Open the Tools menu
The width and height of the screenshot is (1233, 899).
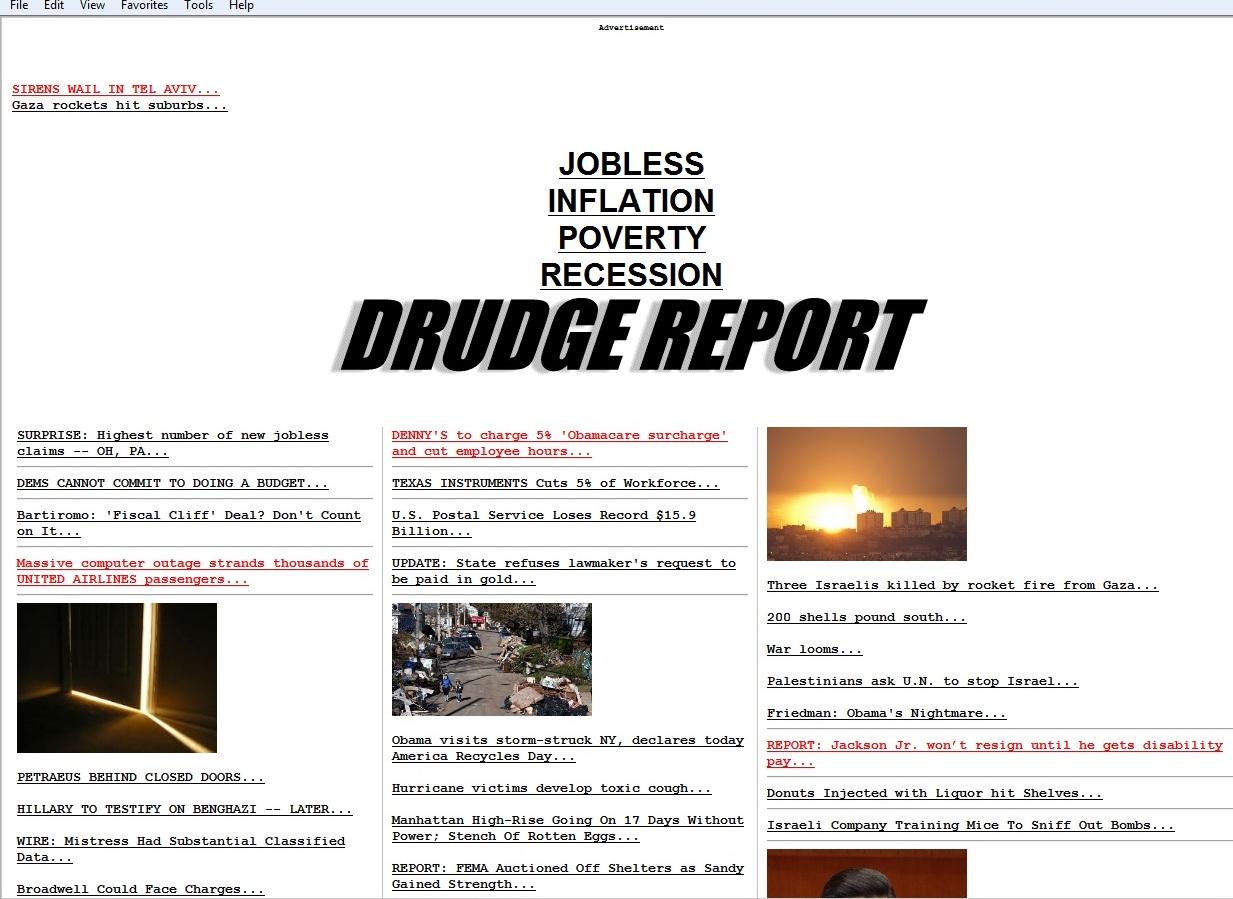[x=199, y=6]
